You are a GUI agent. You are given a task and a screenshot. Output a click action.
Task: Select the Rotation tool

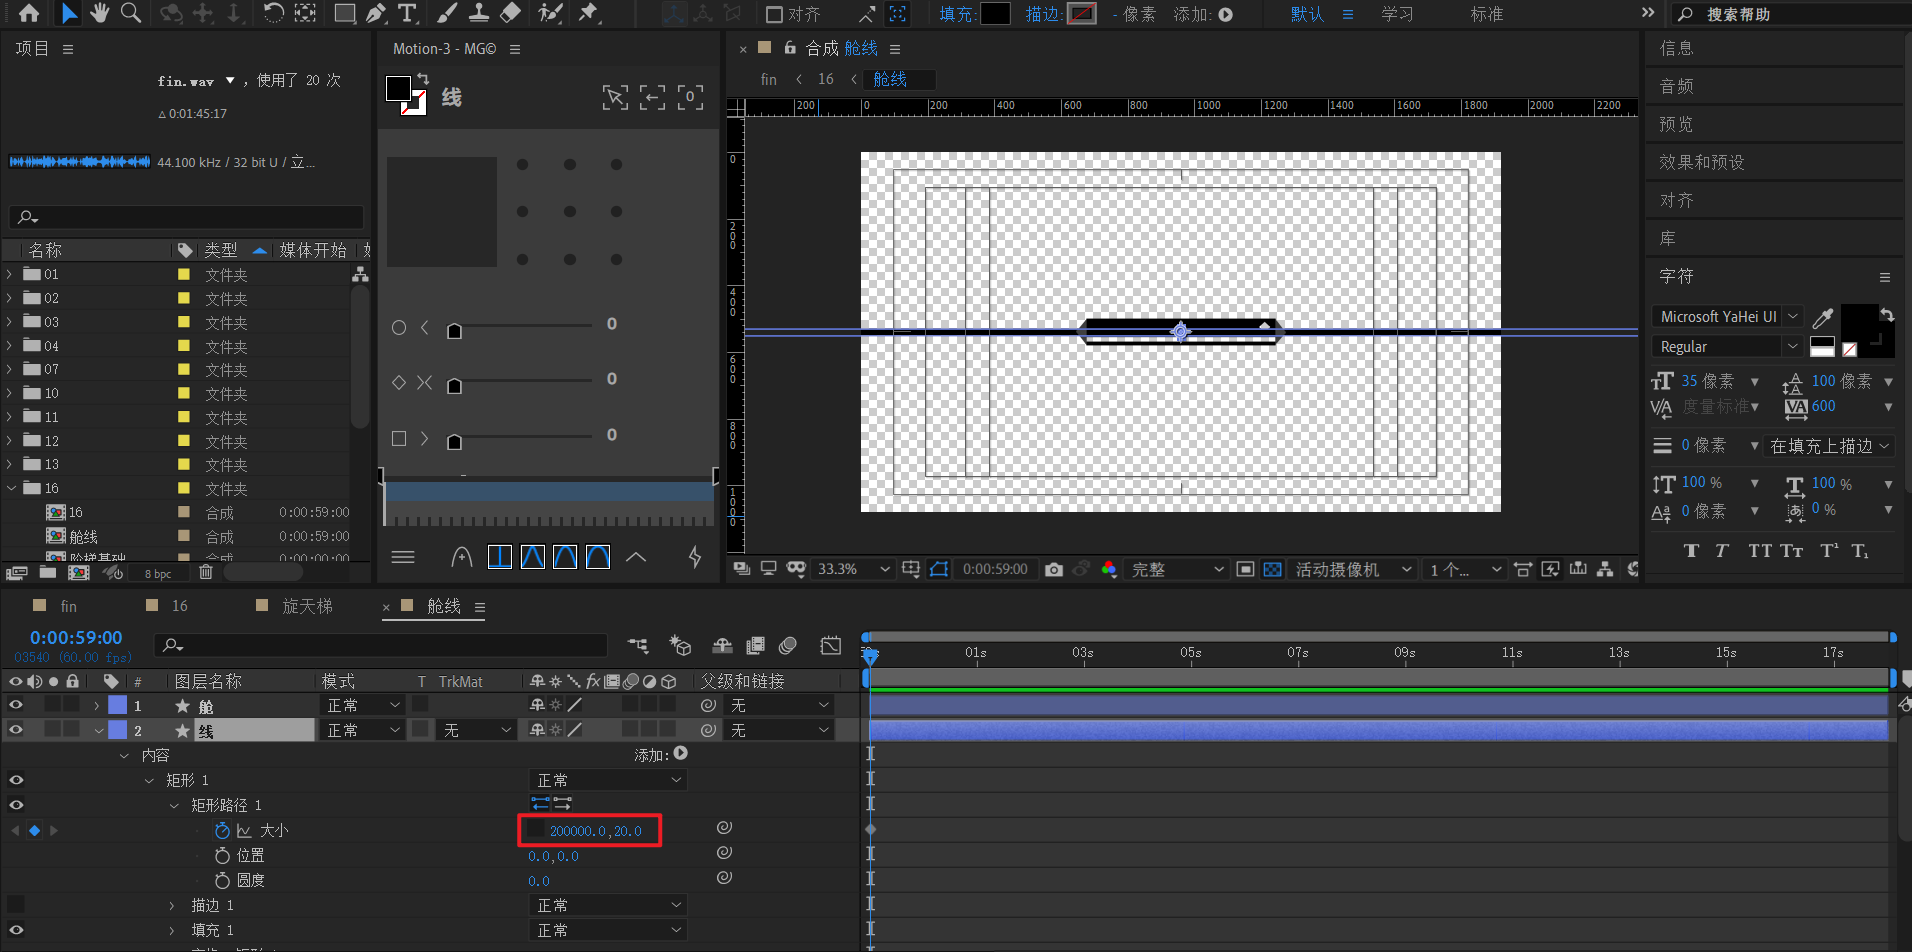point(273,13)
